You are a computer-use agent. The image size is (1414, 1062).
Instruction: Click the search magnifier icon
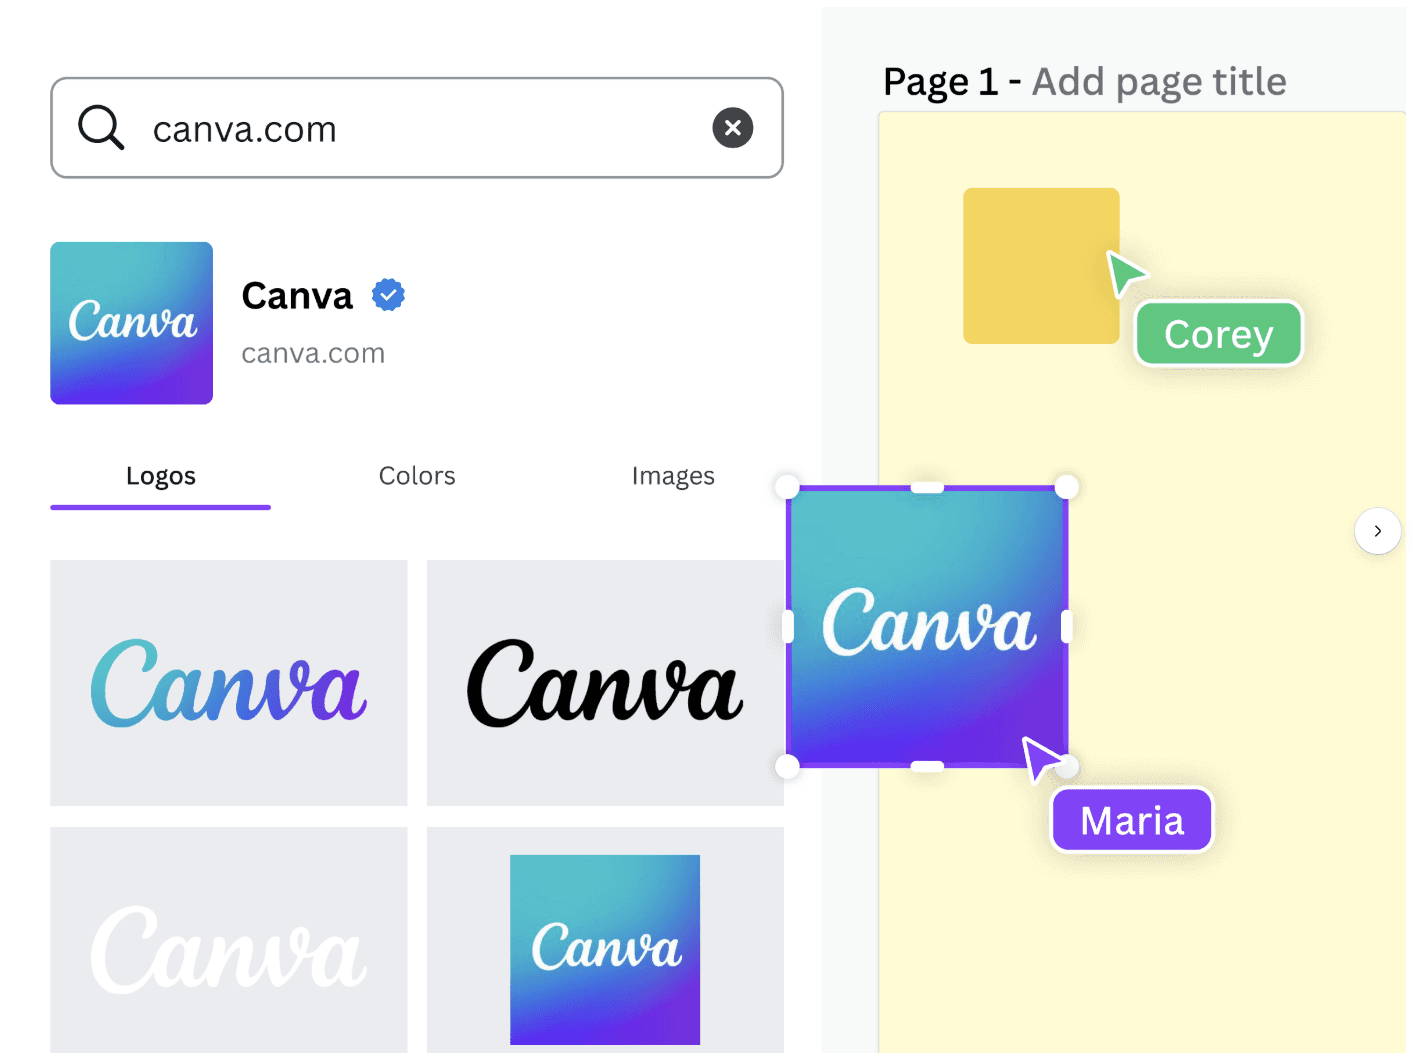point(101,128)
